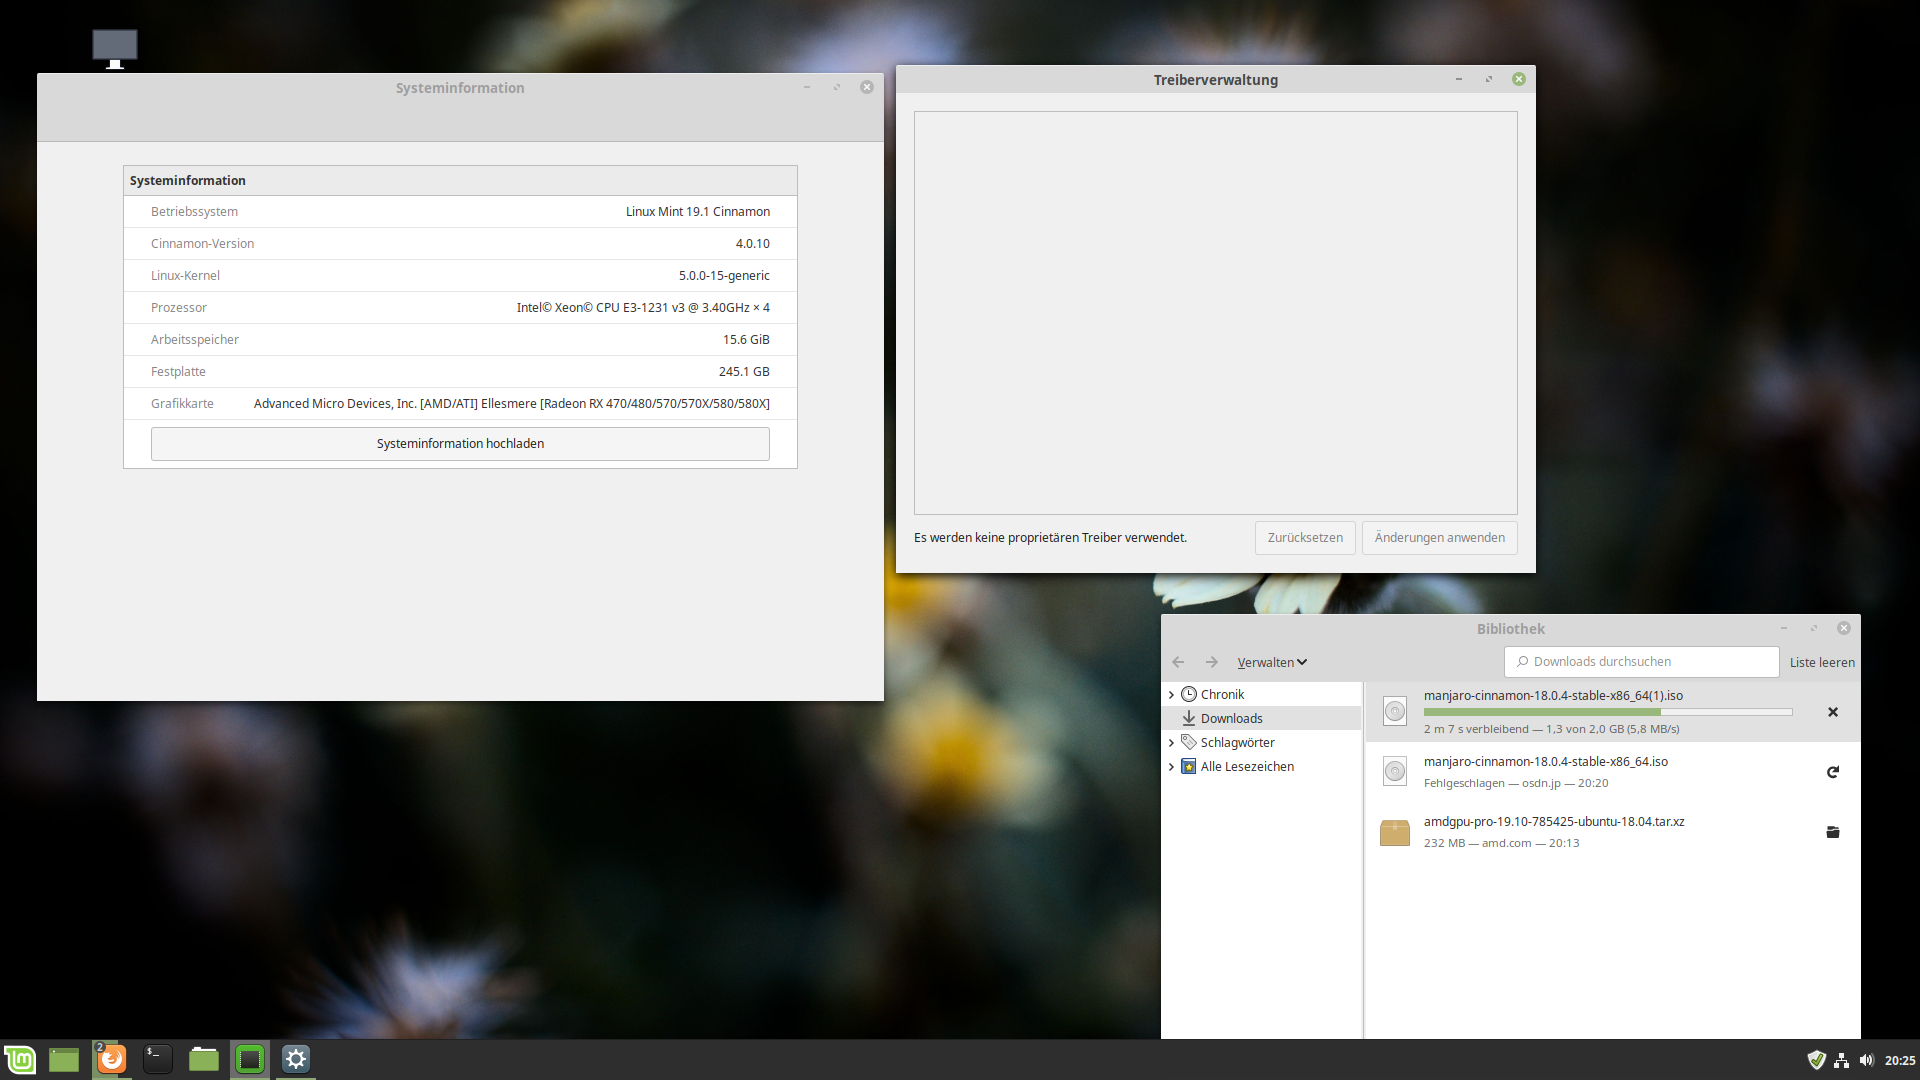Click the Downloads durchsuchen search field
Screen dimensions: 1920x1080
click(1641, 662)
